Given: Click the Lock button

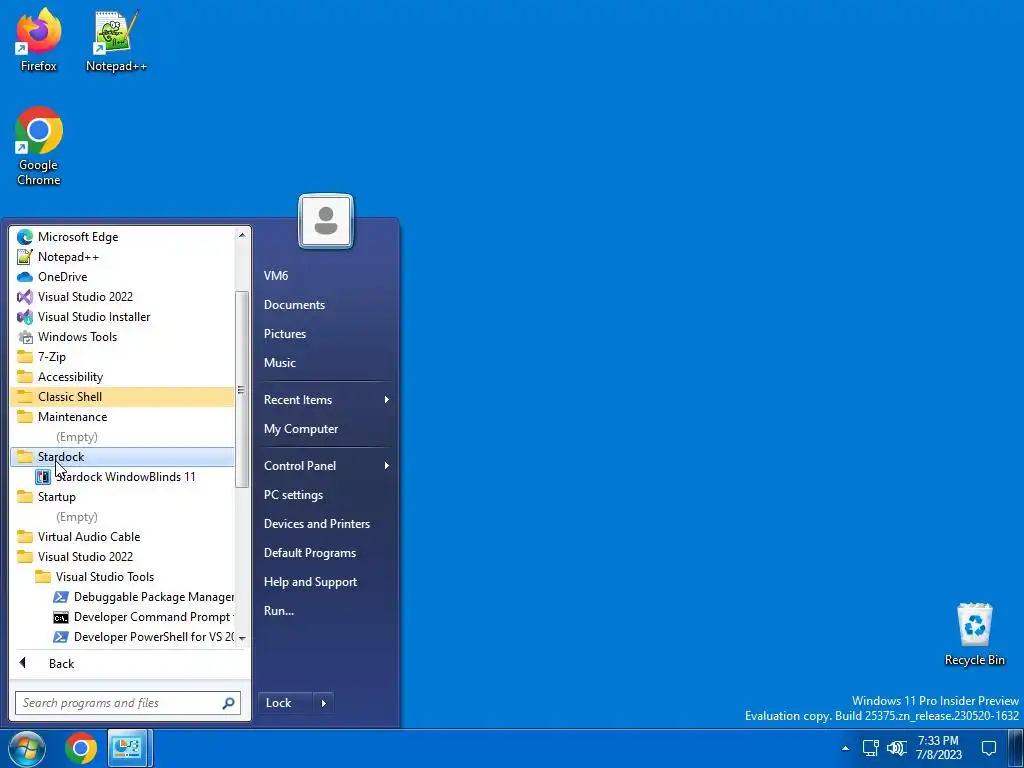Looking at the screenshot, I should tap(286, 703).
